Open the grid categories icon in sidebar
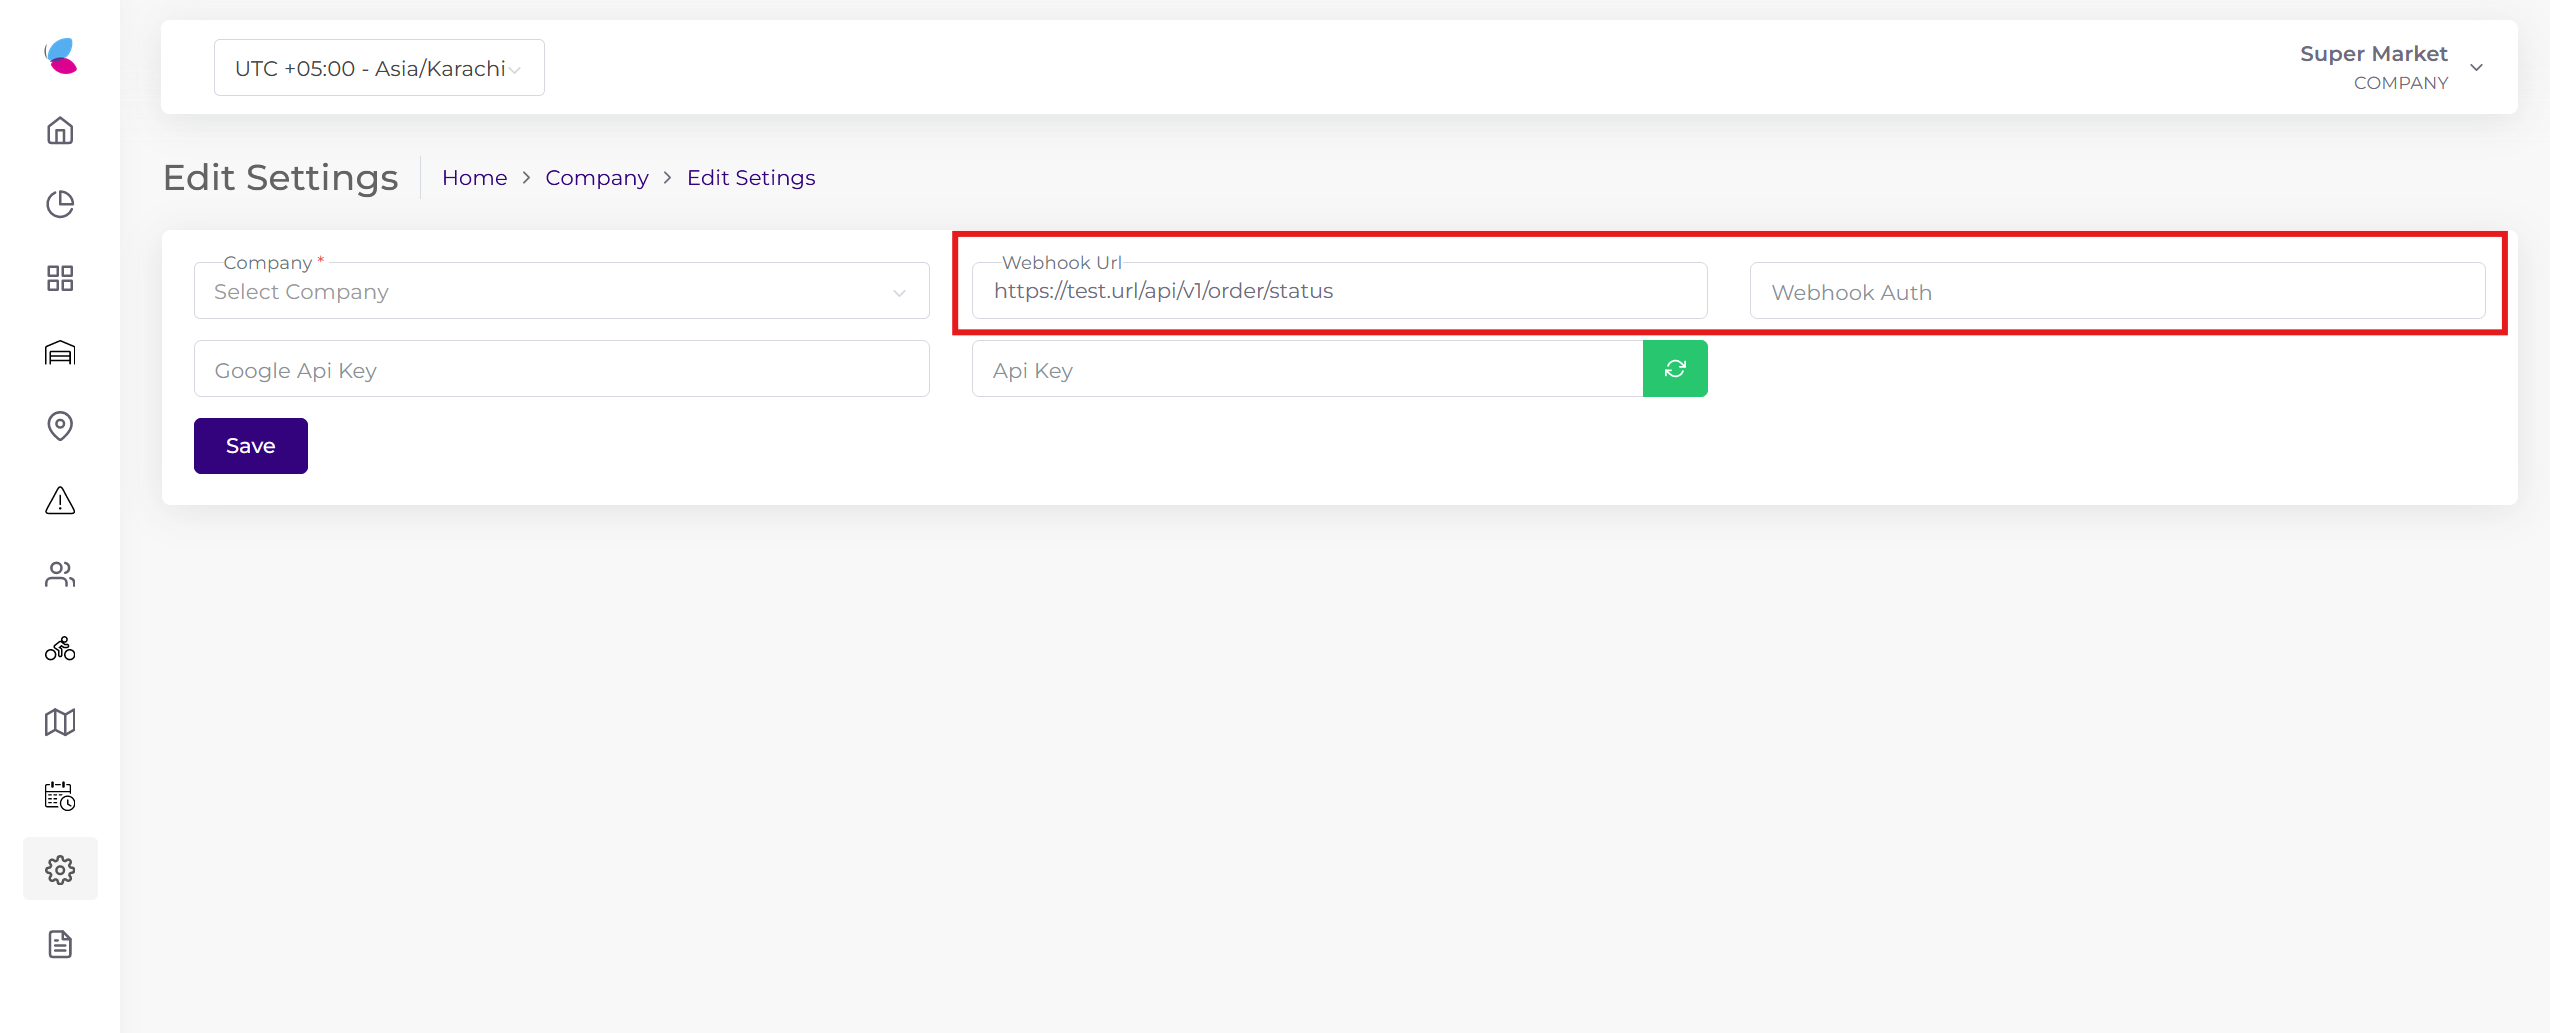 coord(60,278)
